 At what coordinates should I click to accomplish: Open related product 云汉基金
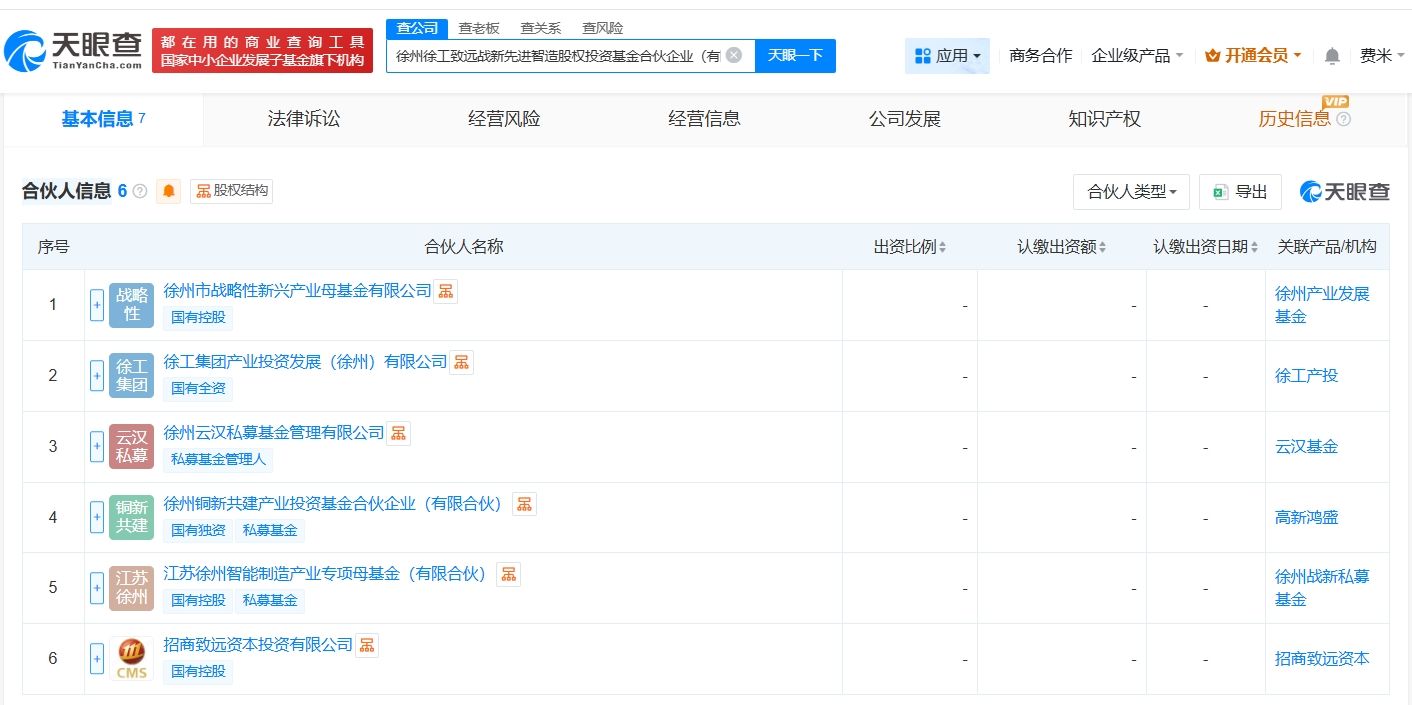[x=1306, y=447]
